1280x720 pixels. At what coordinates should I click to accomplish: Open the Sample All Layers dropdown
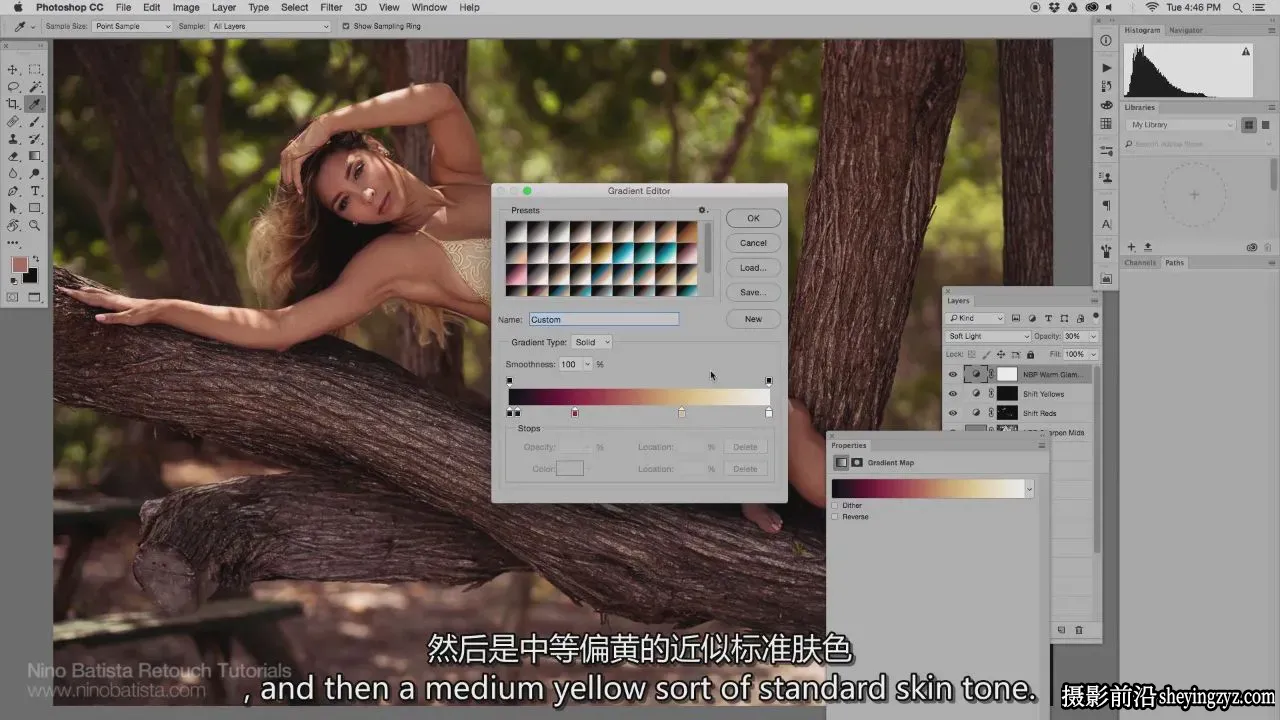click(x=270, y=26)
